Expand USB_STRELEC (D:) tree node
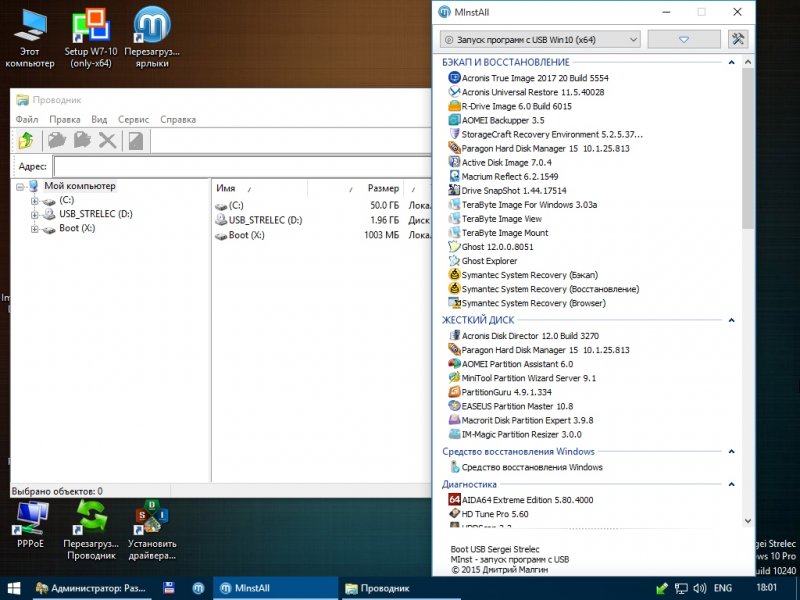The image size is (800, 600). 34,215
